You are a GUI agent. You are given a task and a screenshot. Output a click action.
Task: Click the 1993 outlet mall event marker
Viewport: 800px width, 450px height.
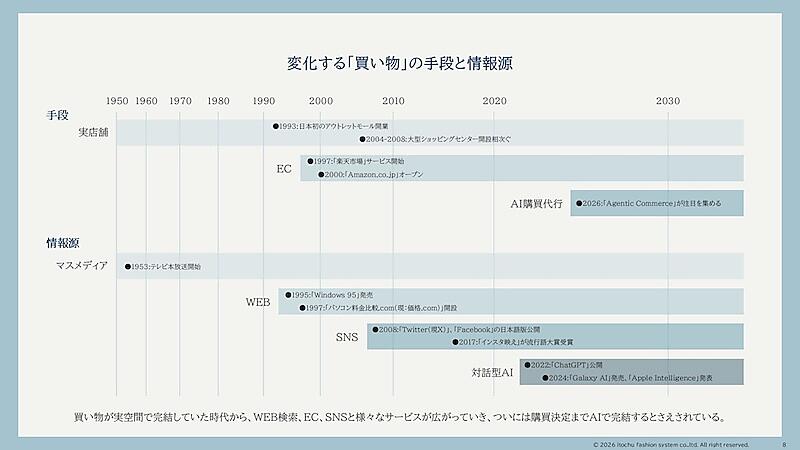pyautogui.click(x=331, y=126)
